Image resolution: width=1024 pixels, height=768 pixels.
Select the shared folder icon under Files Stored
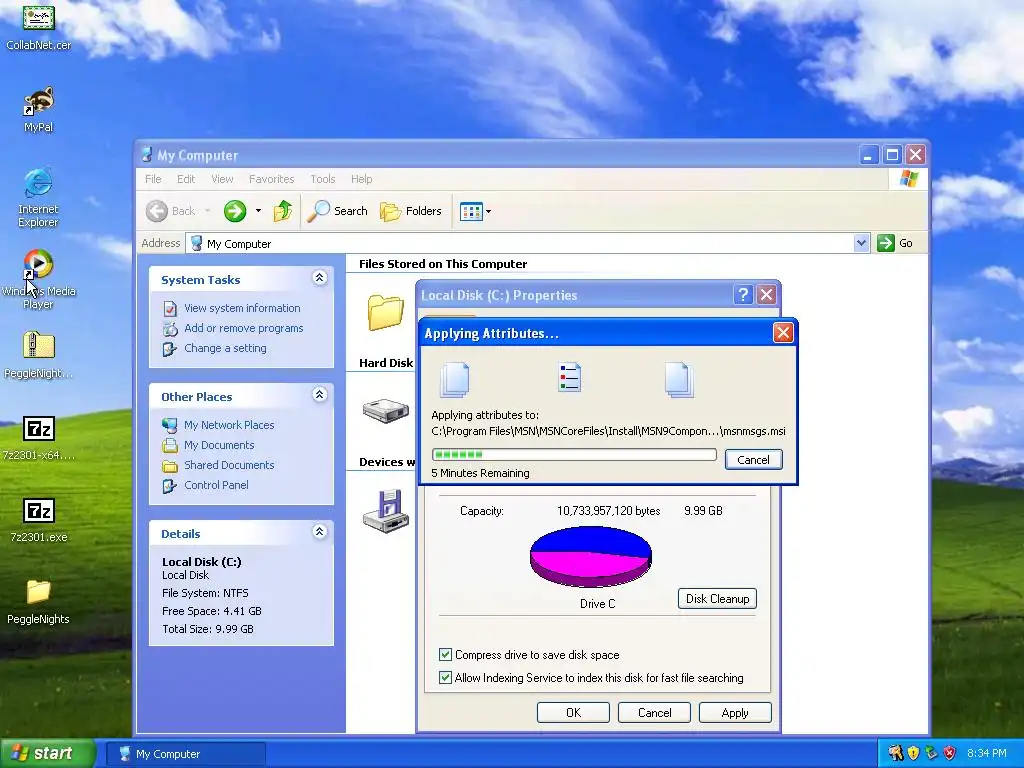click(385, 312)
